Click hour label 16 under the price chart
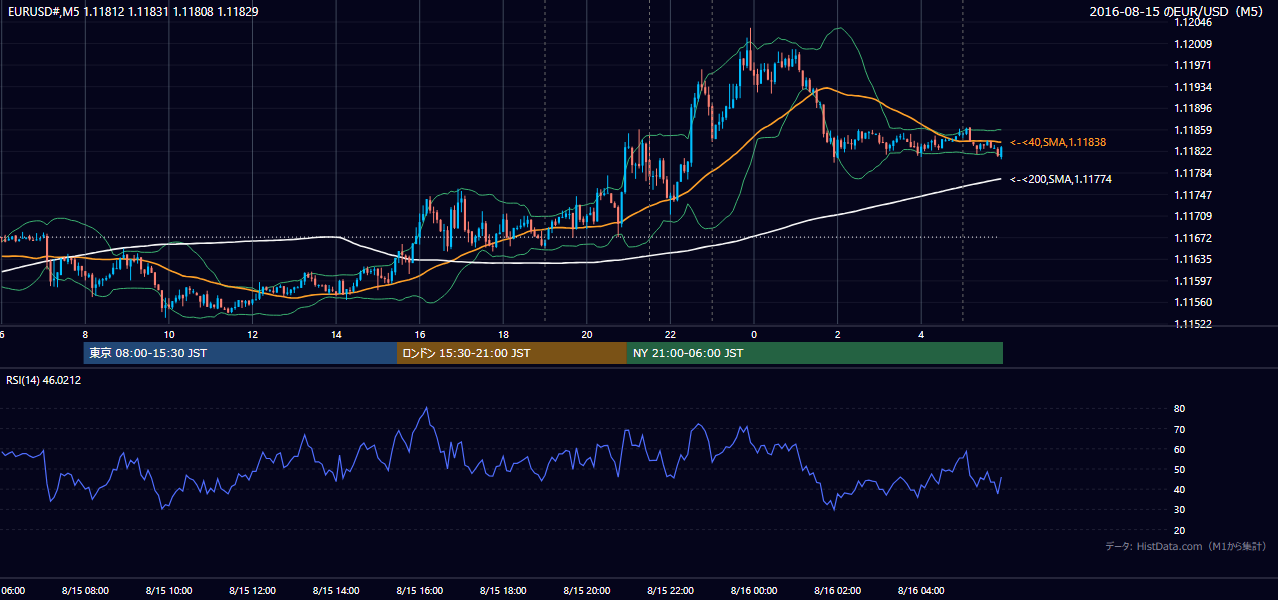Viewport: 1278px width, 600px height. tap(420, 334)
